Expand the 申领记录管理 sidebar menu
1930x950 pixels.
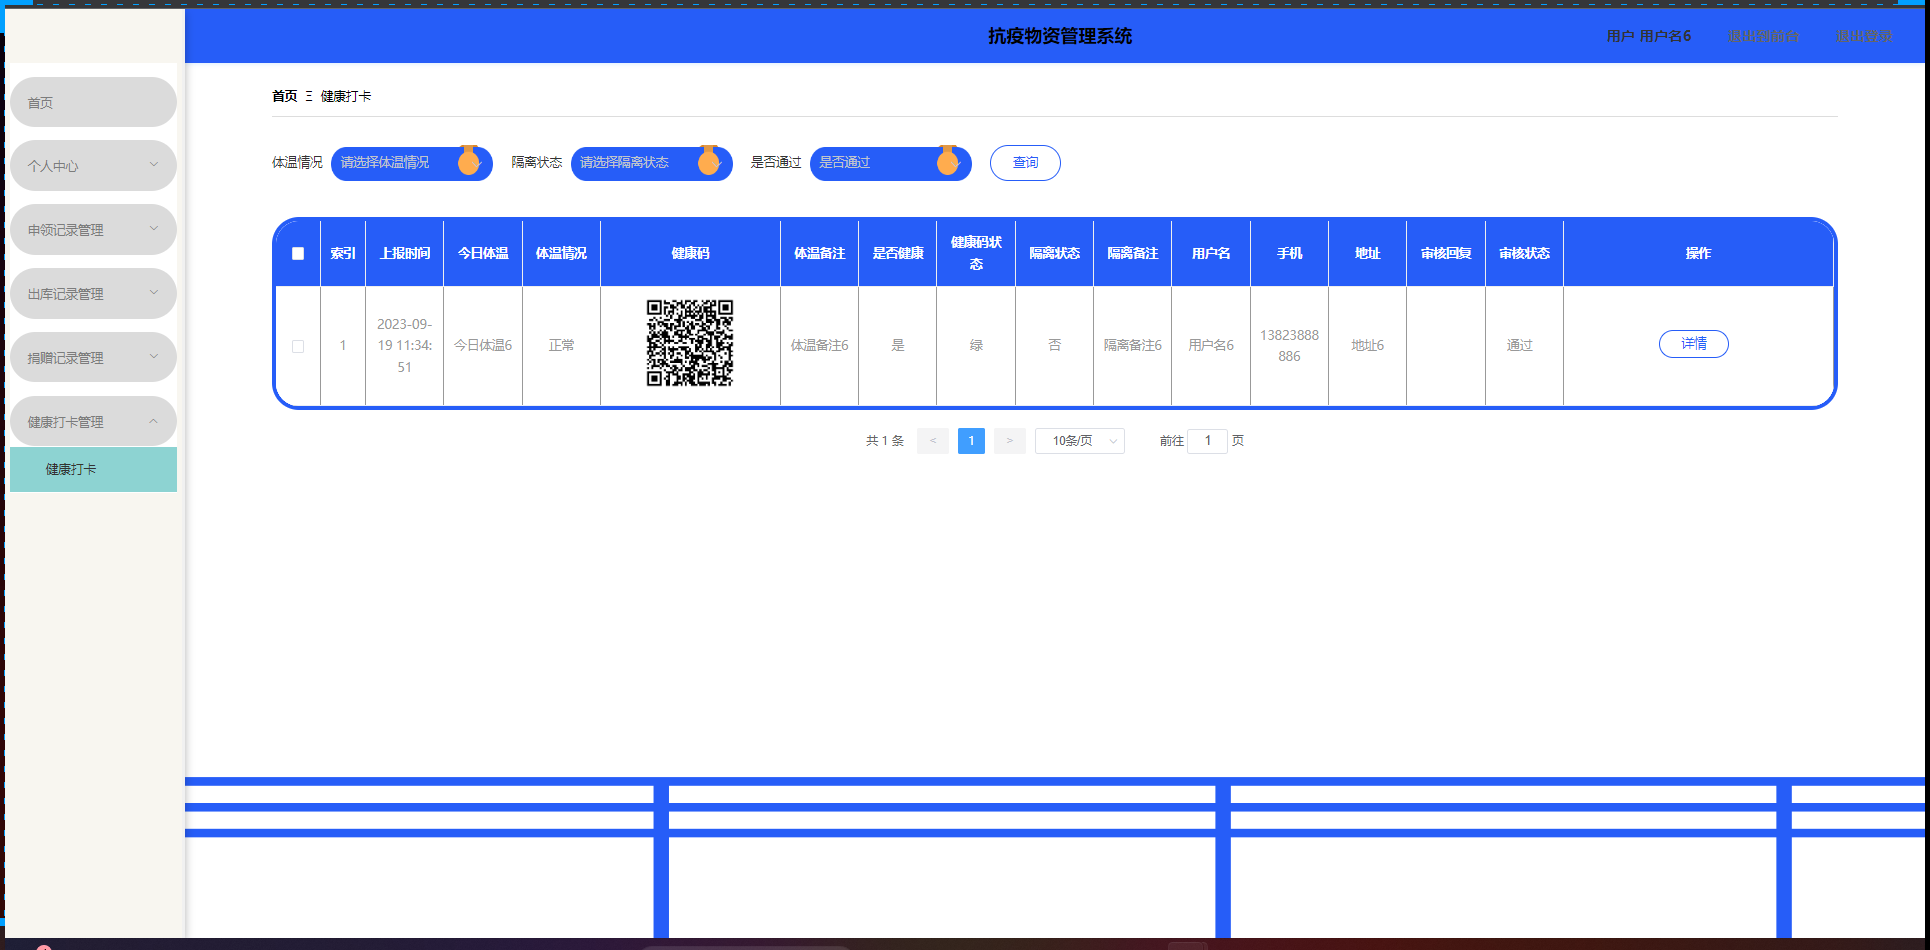[93, 230]
